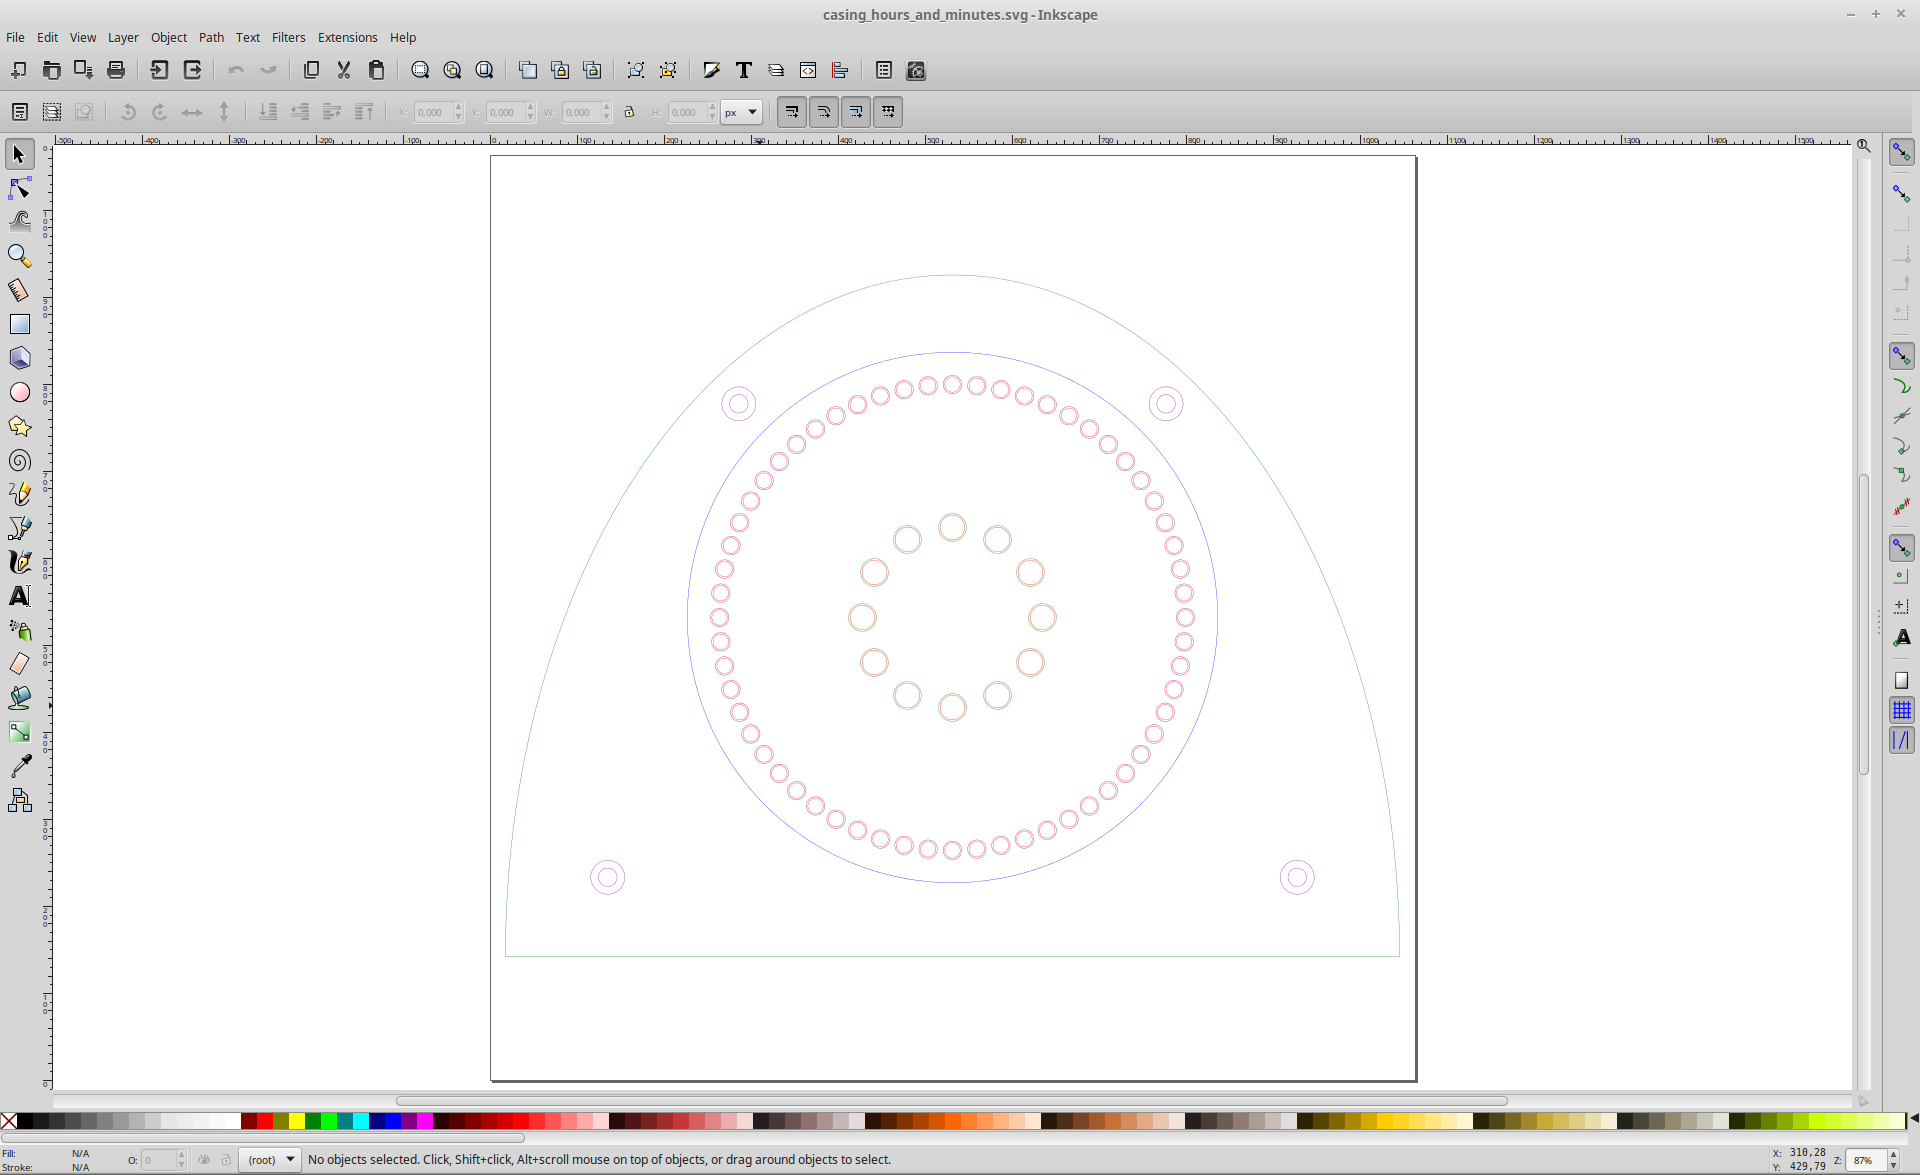Pick the Spiral tool
The image size is (1920, 1175).
click(x=18, y=460)
